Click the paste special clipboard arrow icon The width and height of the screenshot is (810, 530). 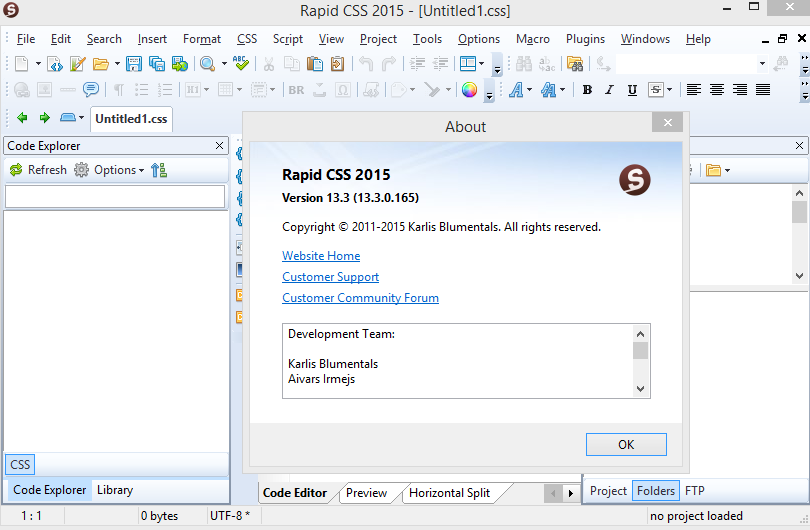[337, 64]
